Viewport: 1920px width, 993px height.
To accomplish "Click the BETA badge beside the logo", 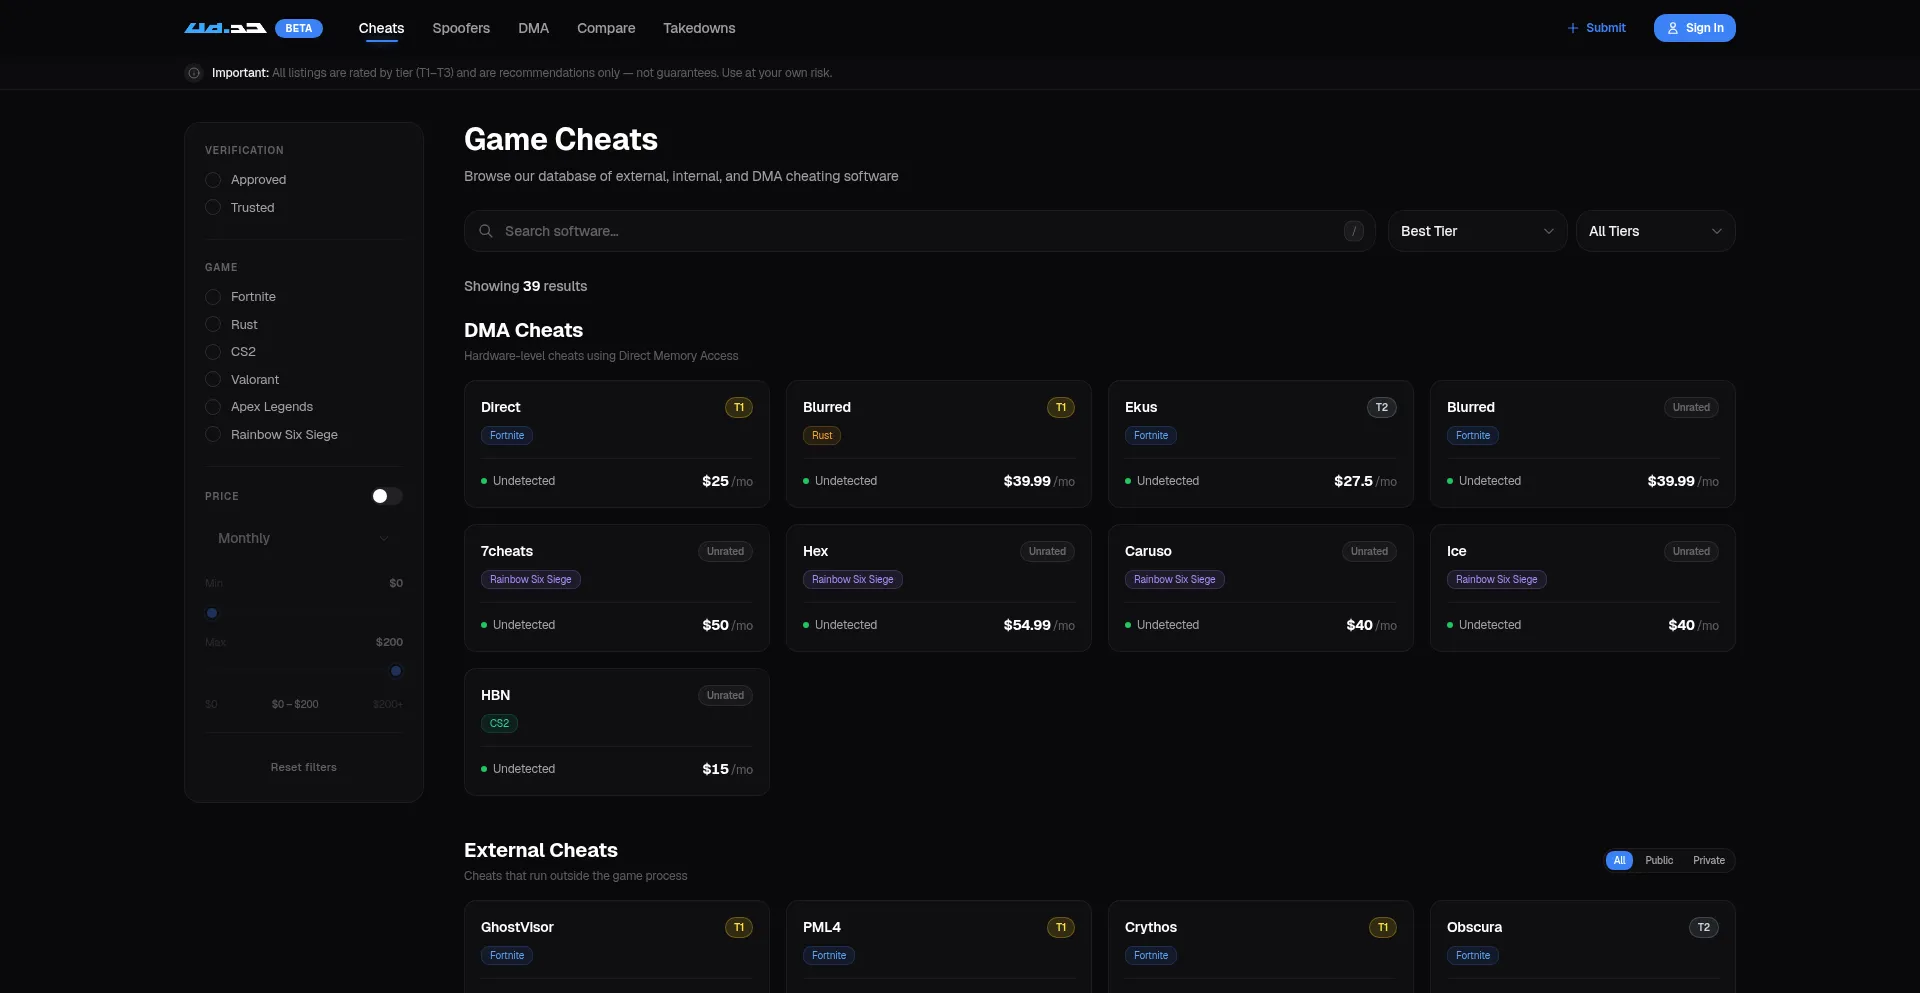I will click(x=298, y=28).
